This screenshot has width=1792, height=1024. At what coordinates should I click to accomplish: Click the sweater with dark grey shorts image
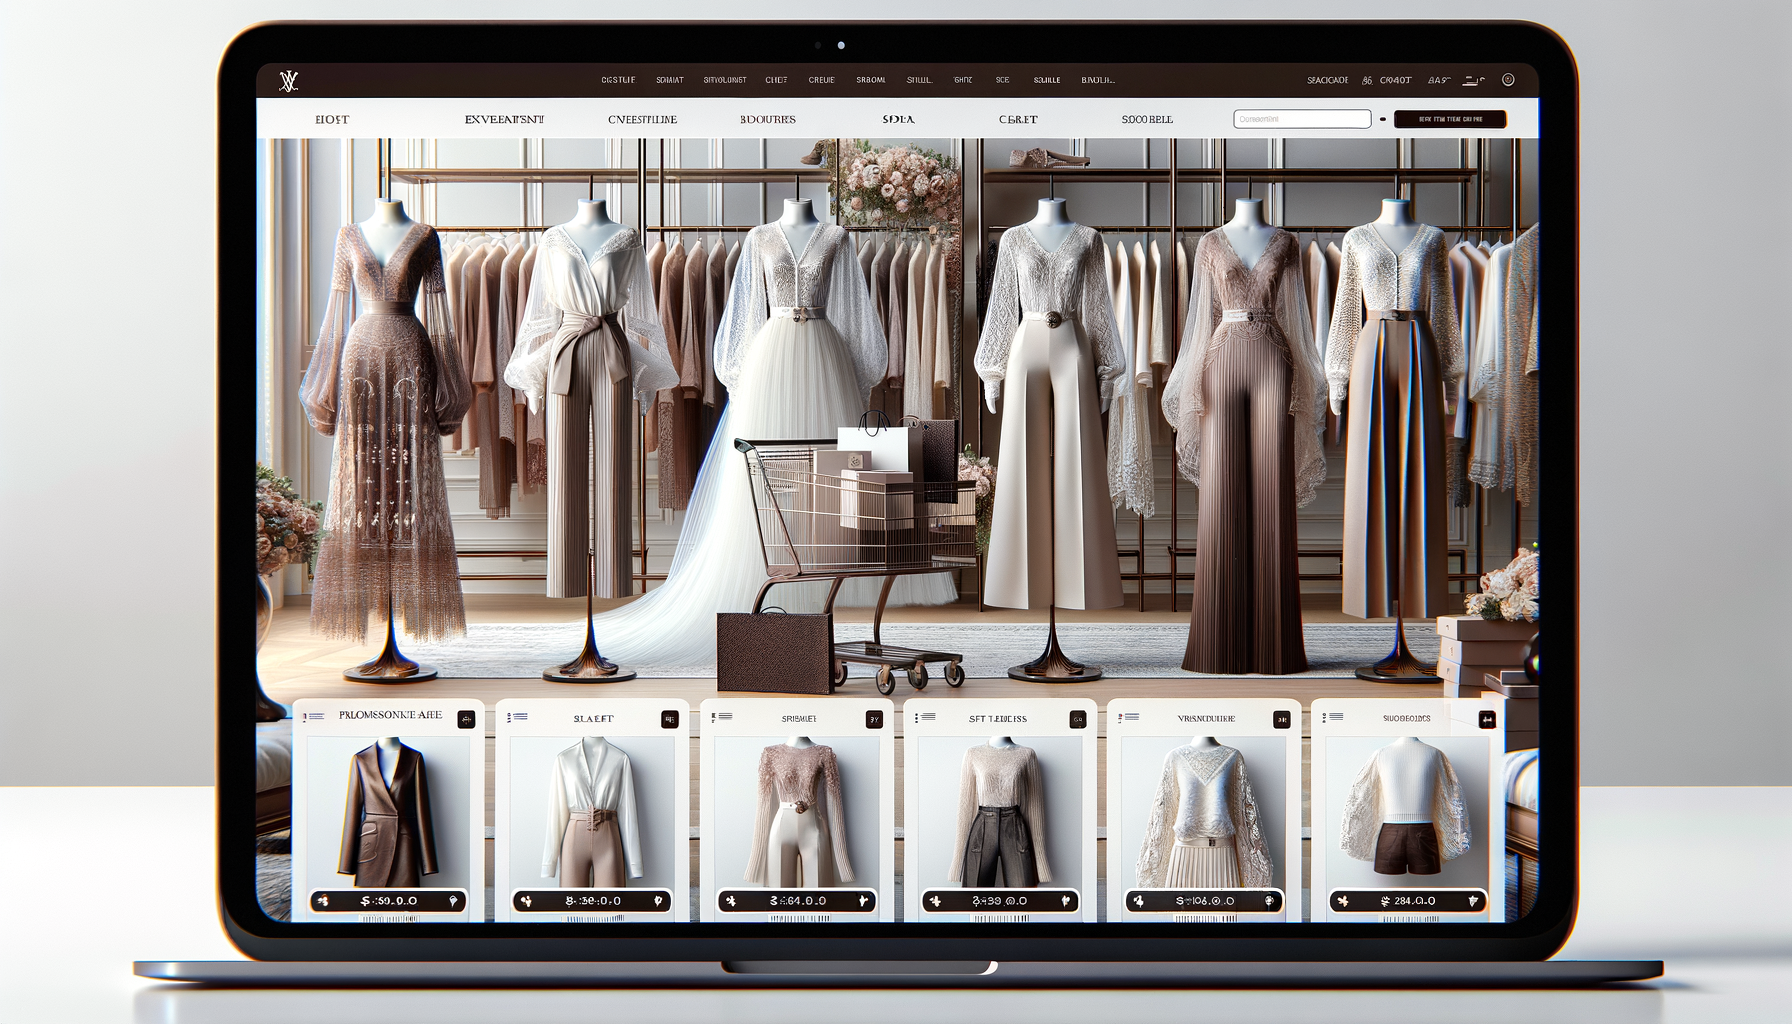tap(1000, 812)
